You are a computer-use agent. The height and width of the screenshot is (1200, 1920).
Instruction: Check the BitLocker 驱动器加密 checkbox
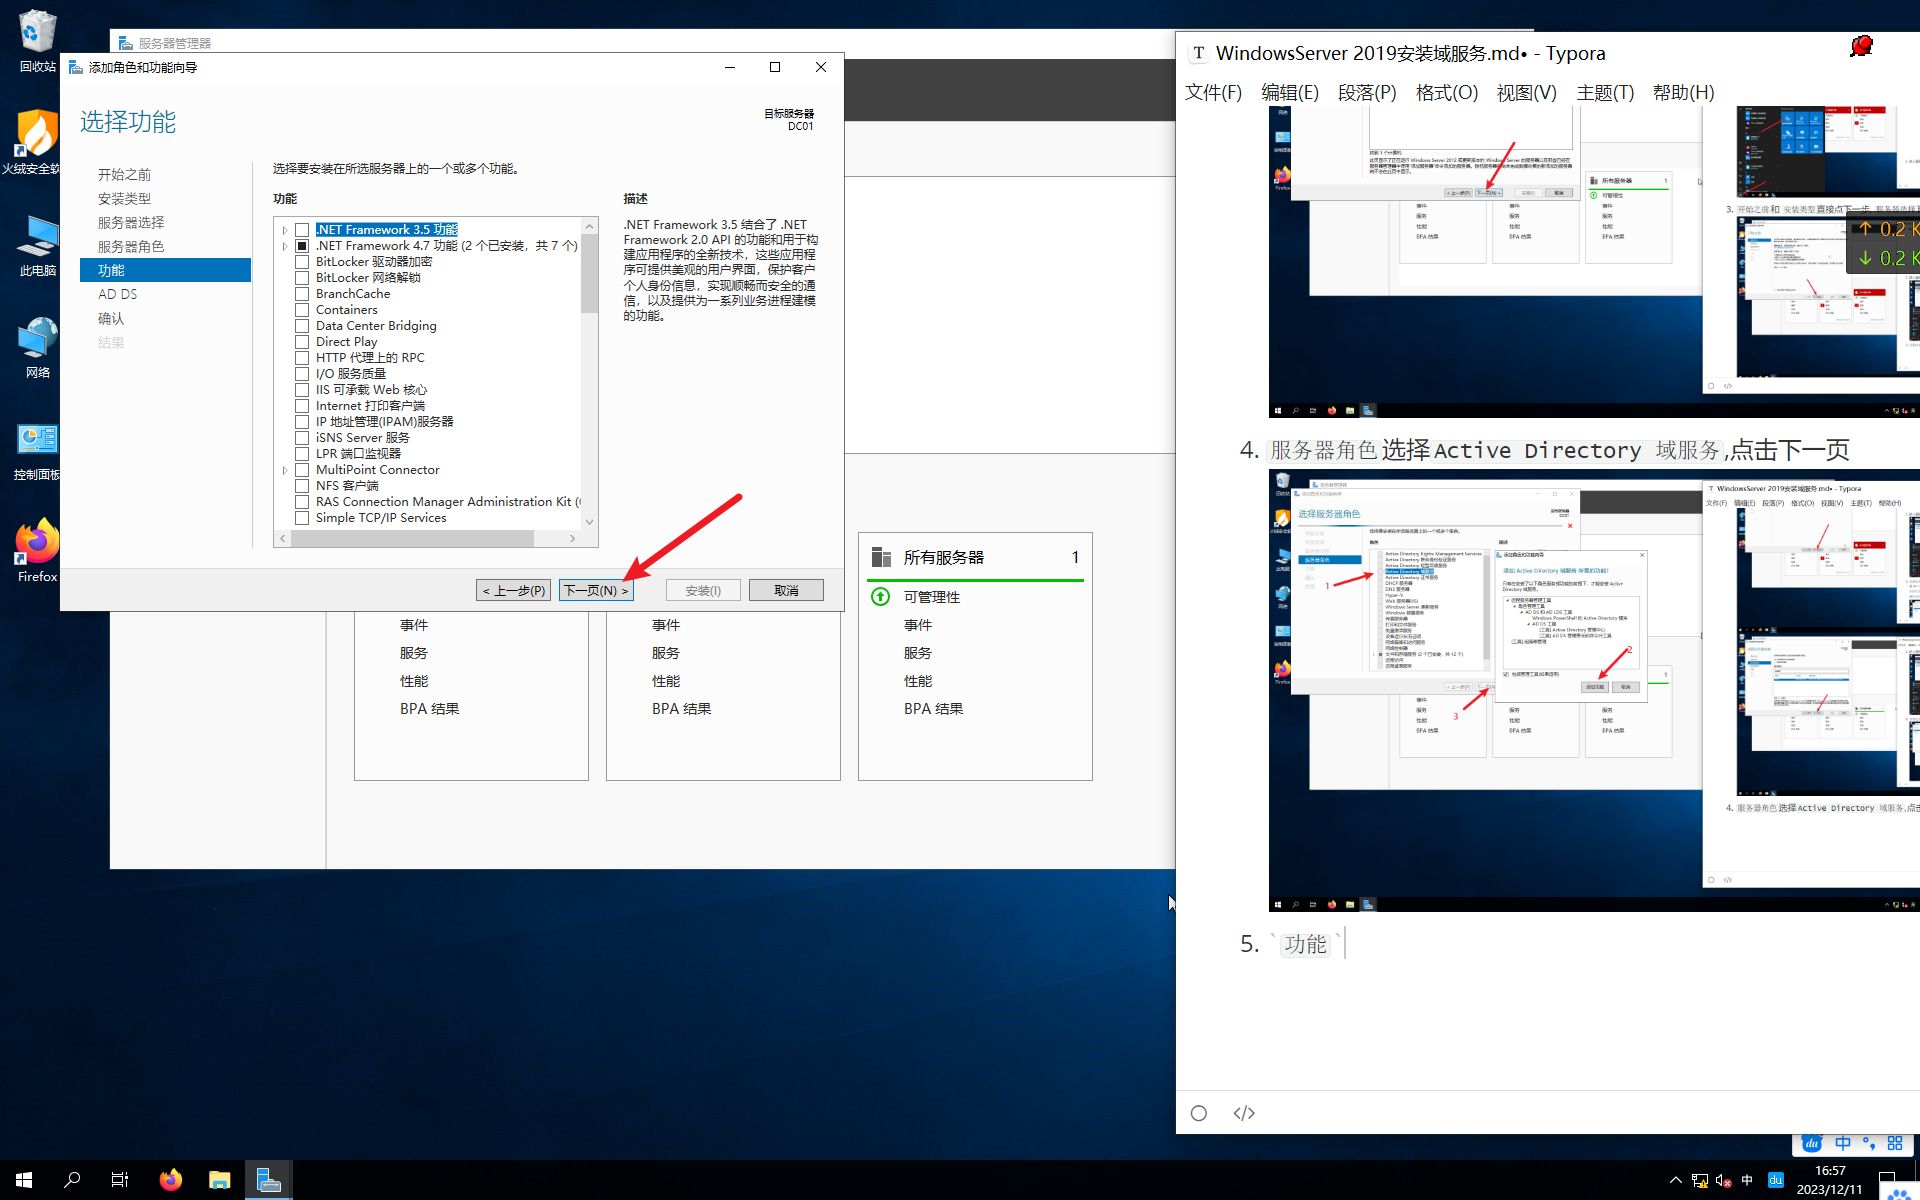(x=302, y=262)
